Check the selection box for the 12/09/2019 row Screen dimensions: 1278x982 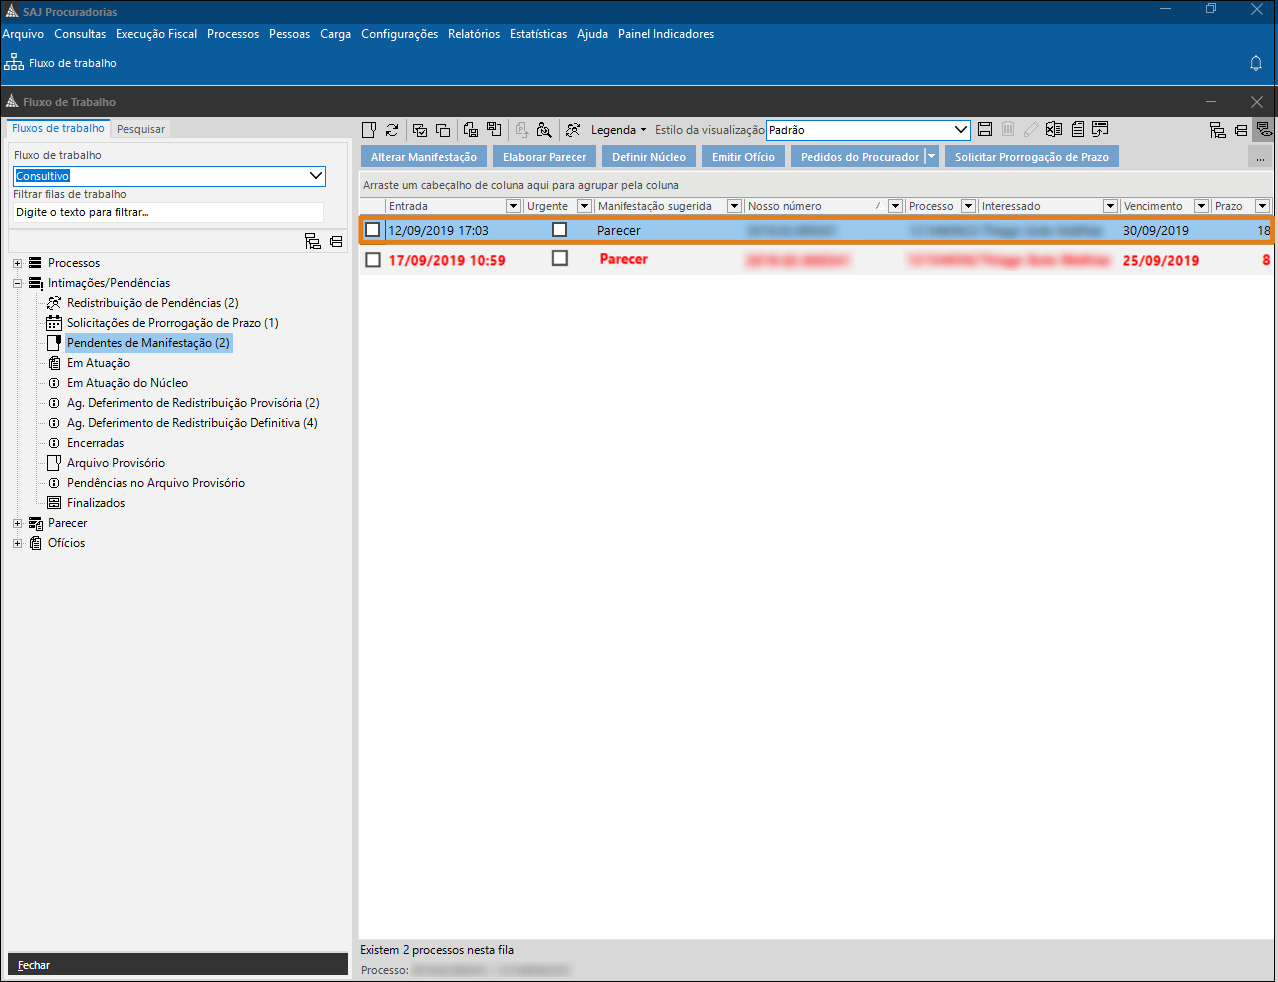point(373,230)
